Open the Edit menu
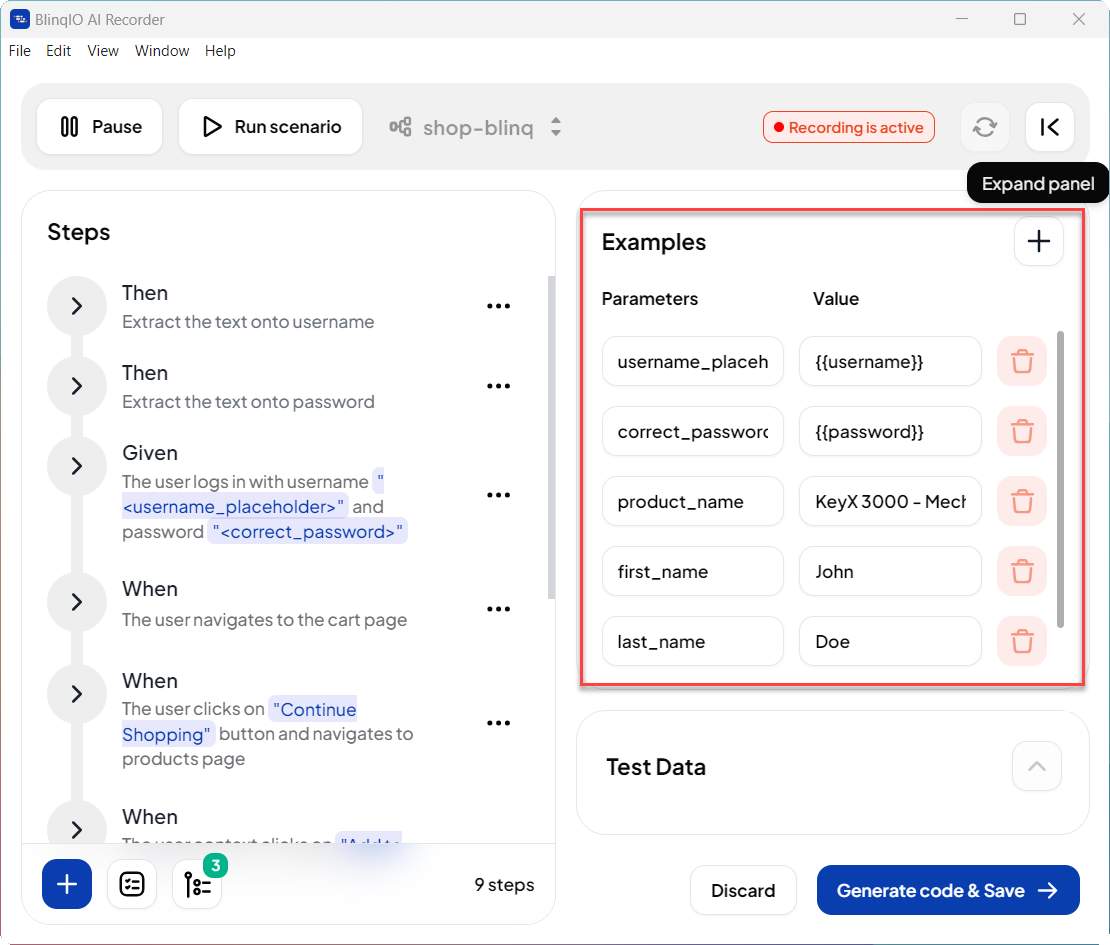Viewport: 1110px width, 945px height. click(x=58, y=51)
